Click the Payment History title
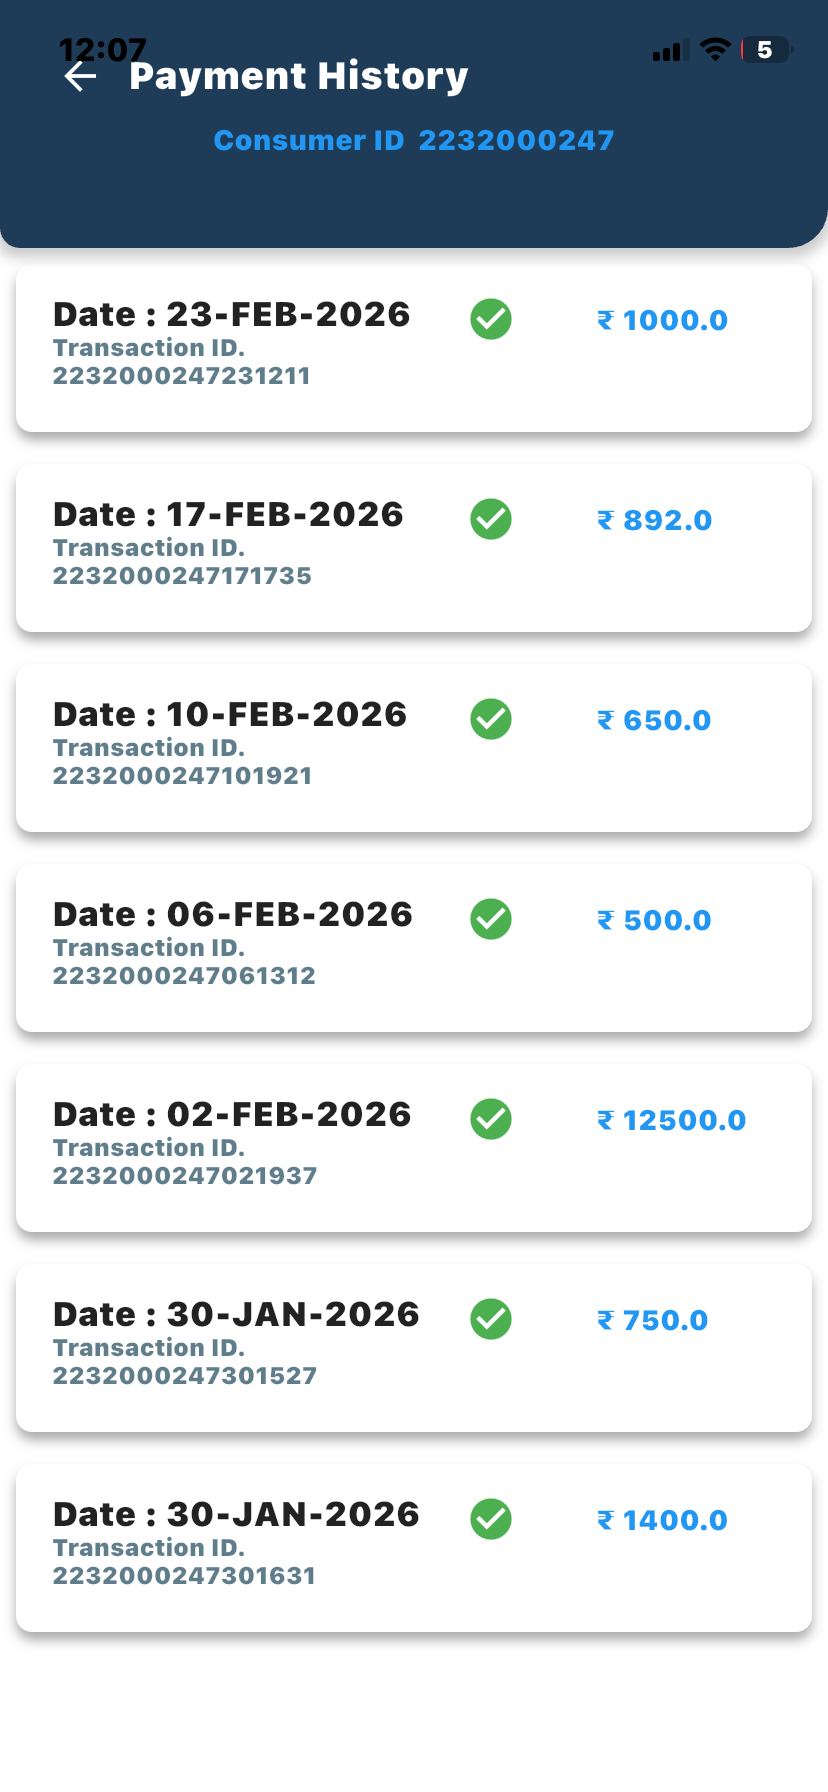The width and height of the screenshot is (828, 1792). click(x=298, y=76)
